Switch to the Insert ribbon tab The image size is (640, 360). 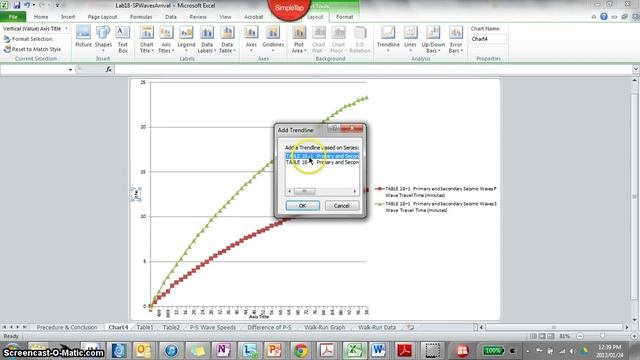pyautogui.click(x=68, y=17)
